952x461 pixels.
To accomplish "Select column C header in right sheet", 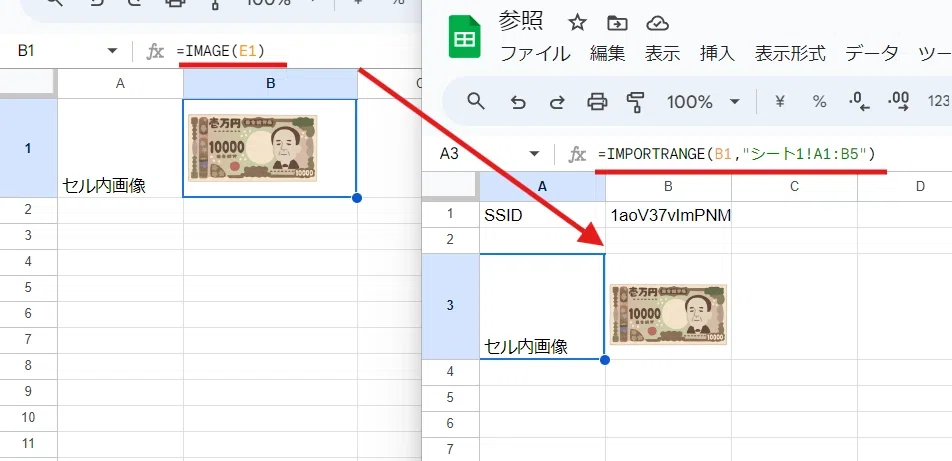I will 794,186.
